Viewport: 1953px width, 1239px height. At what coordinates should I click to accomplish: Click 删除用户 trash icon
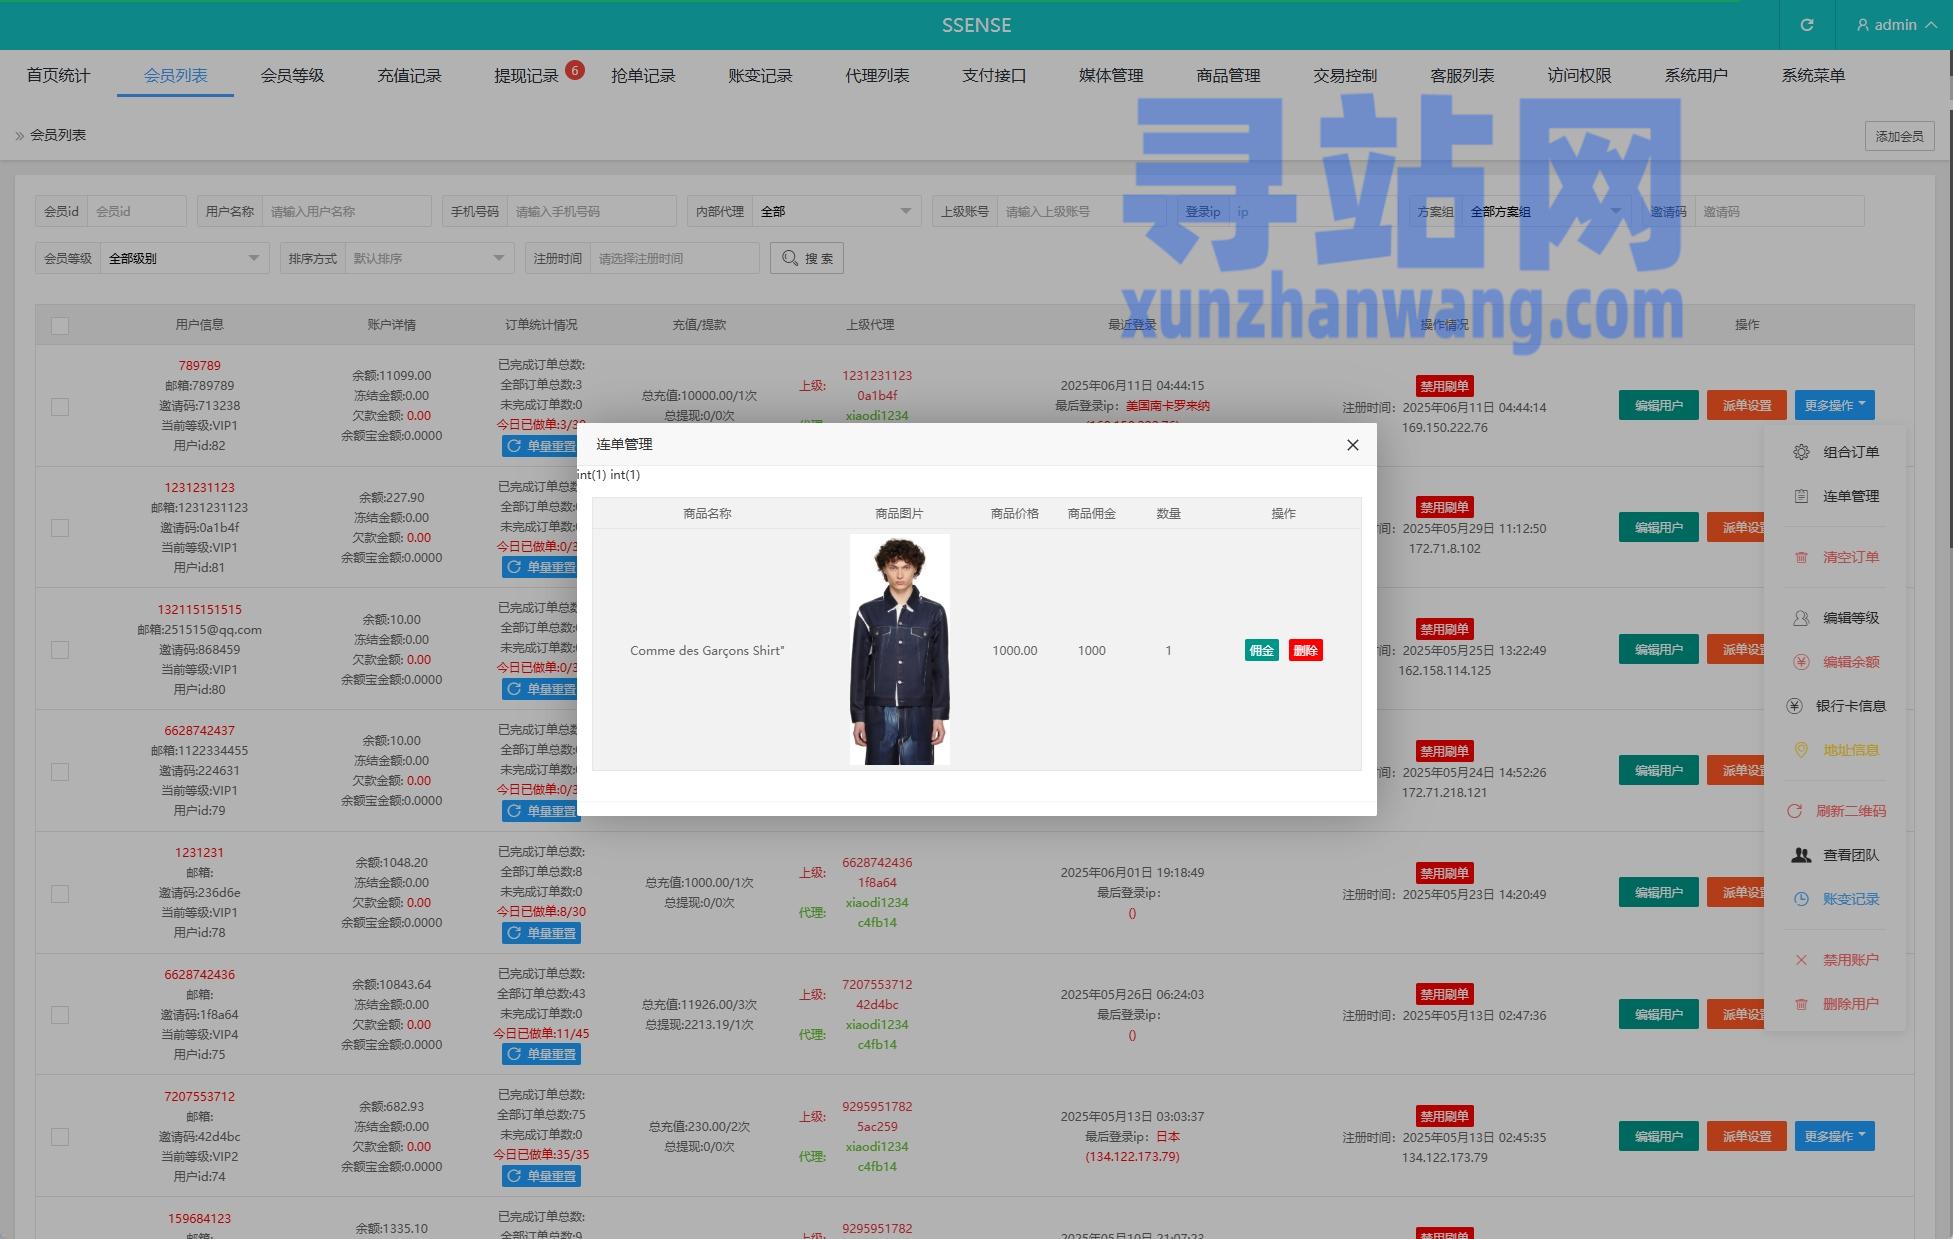[x=1801, y=1004]
